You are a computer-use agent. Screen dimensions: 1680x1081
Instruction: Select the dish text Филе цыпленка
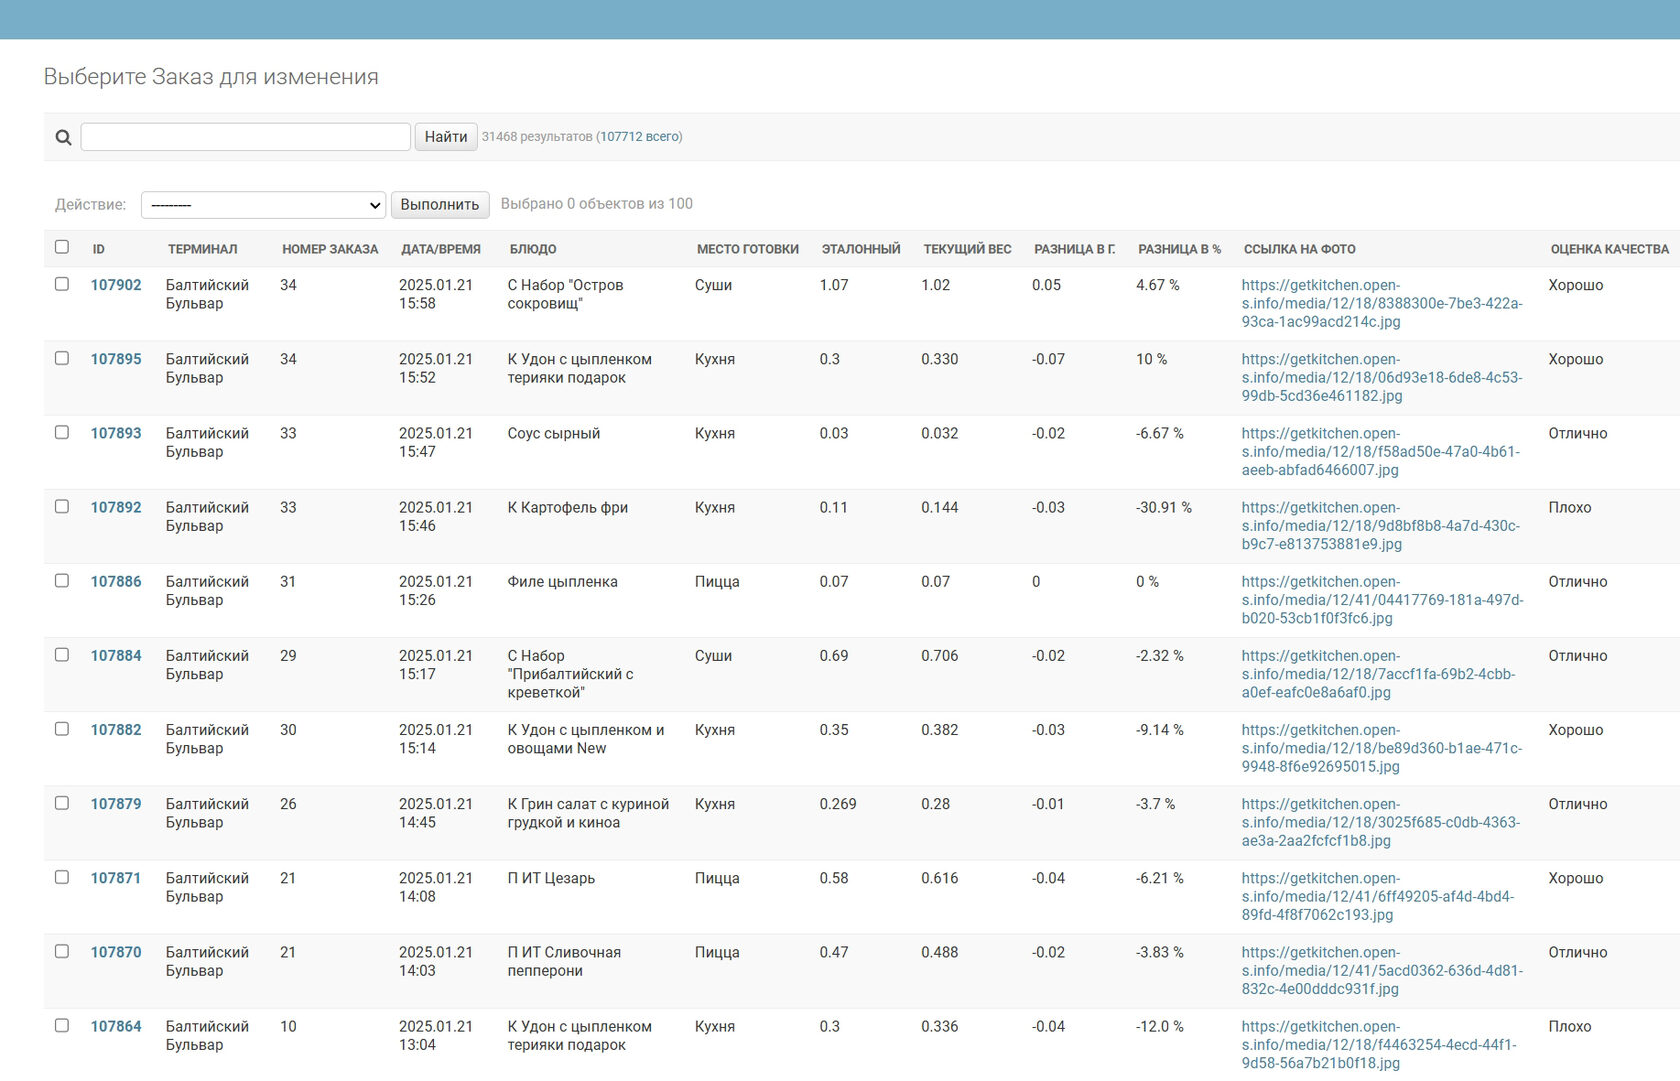tap(562, 581)
